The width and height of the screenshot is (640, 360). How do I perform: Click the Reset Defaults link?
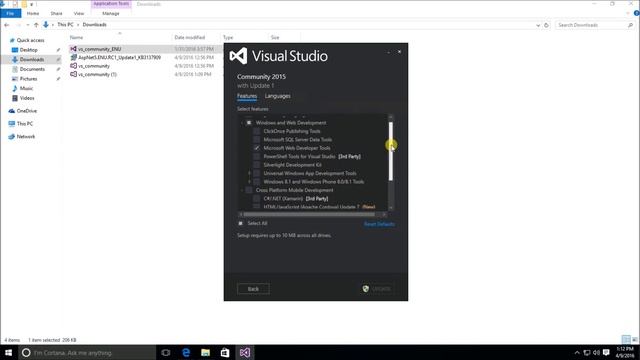click(x=379, y=224)
